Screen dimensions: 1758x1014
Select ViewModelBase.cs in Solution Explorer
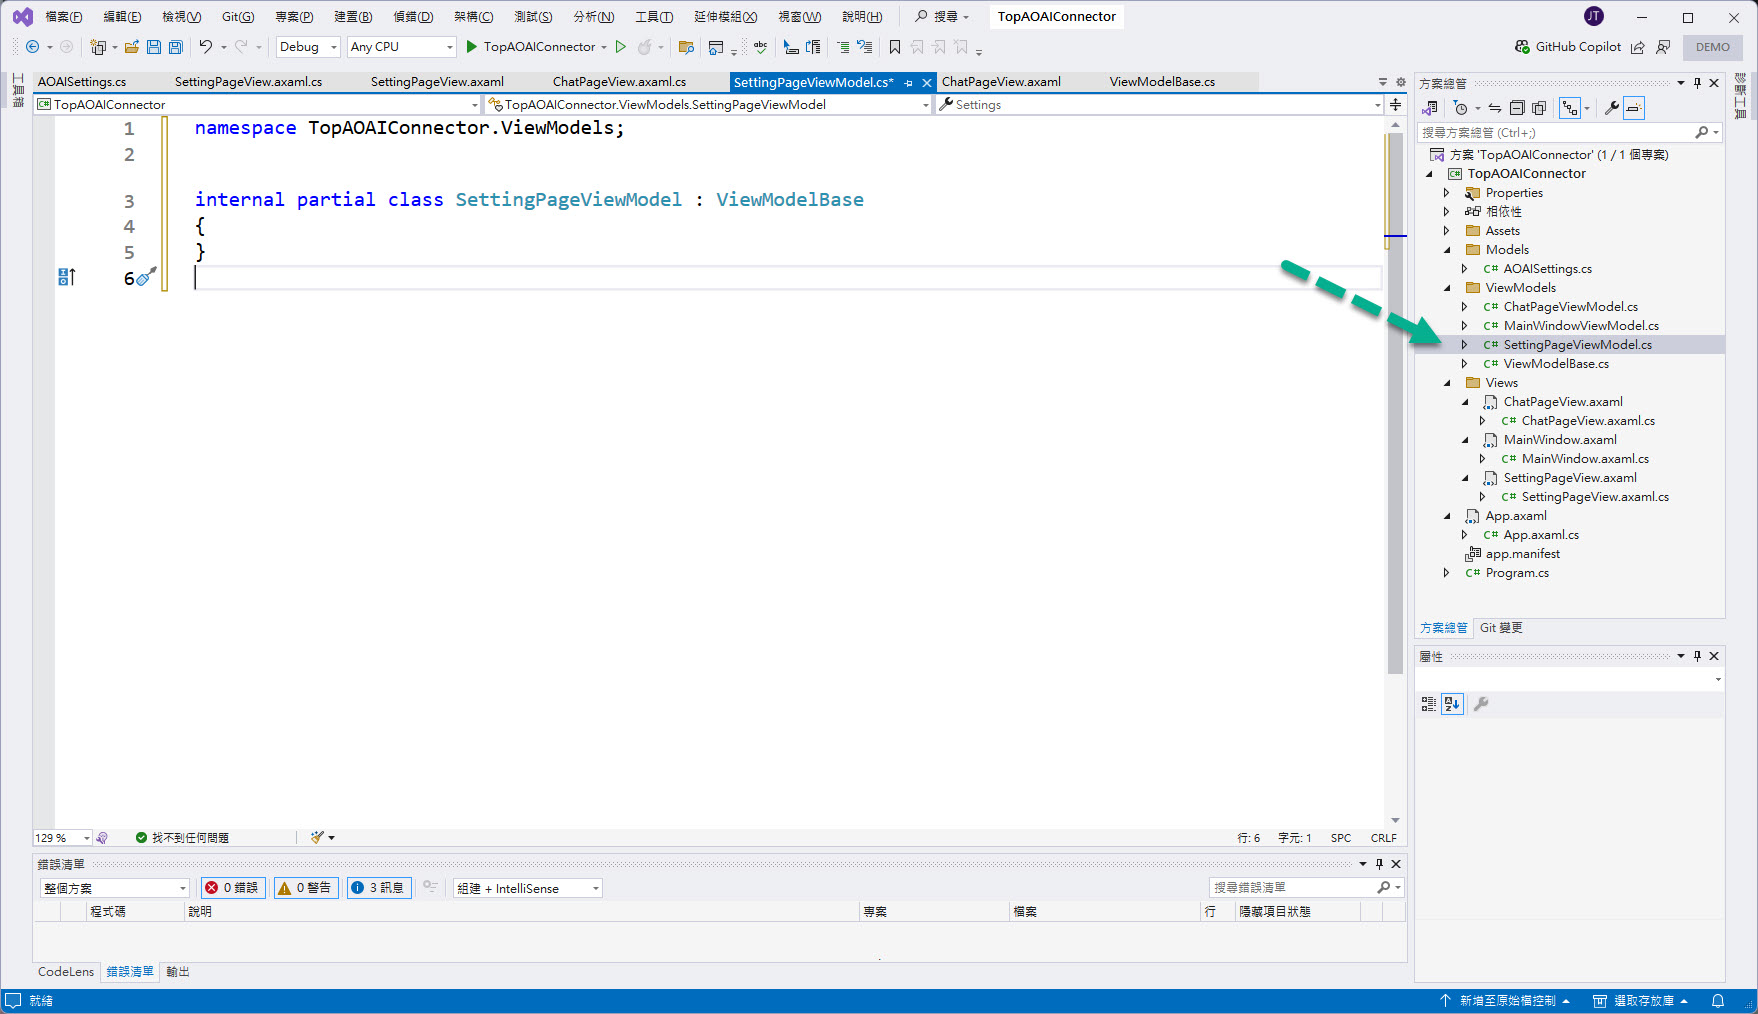(x=1556, y=364)
